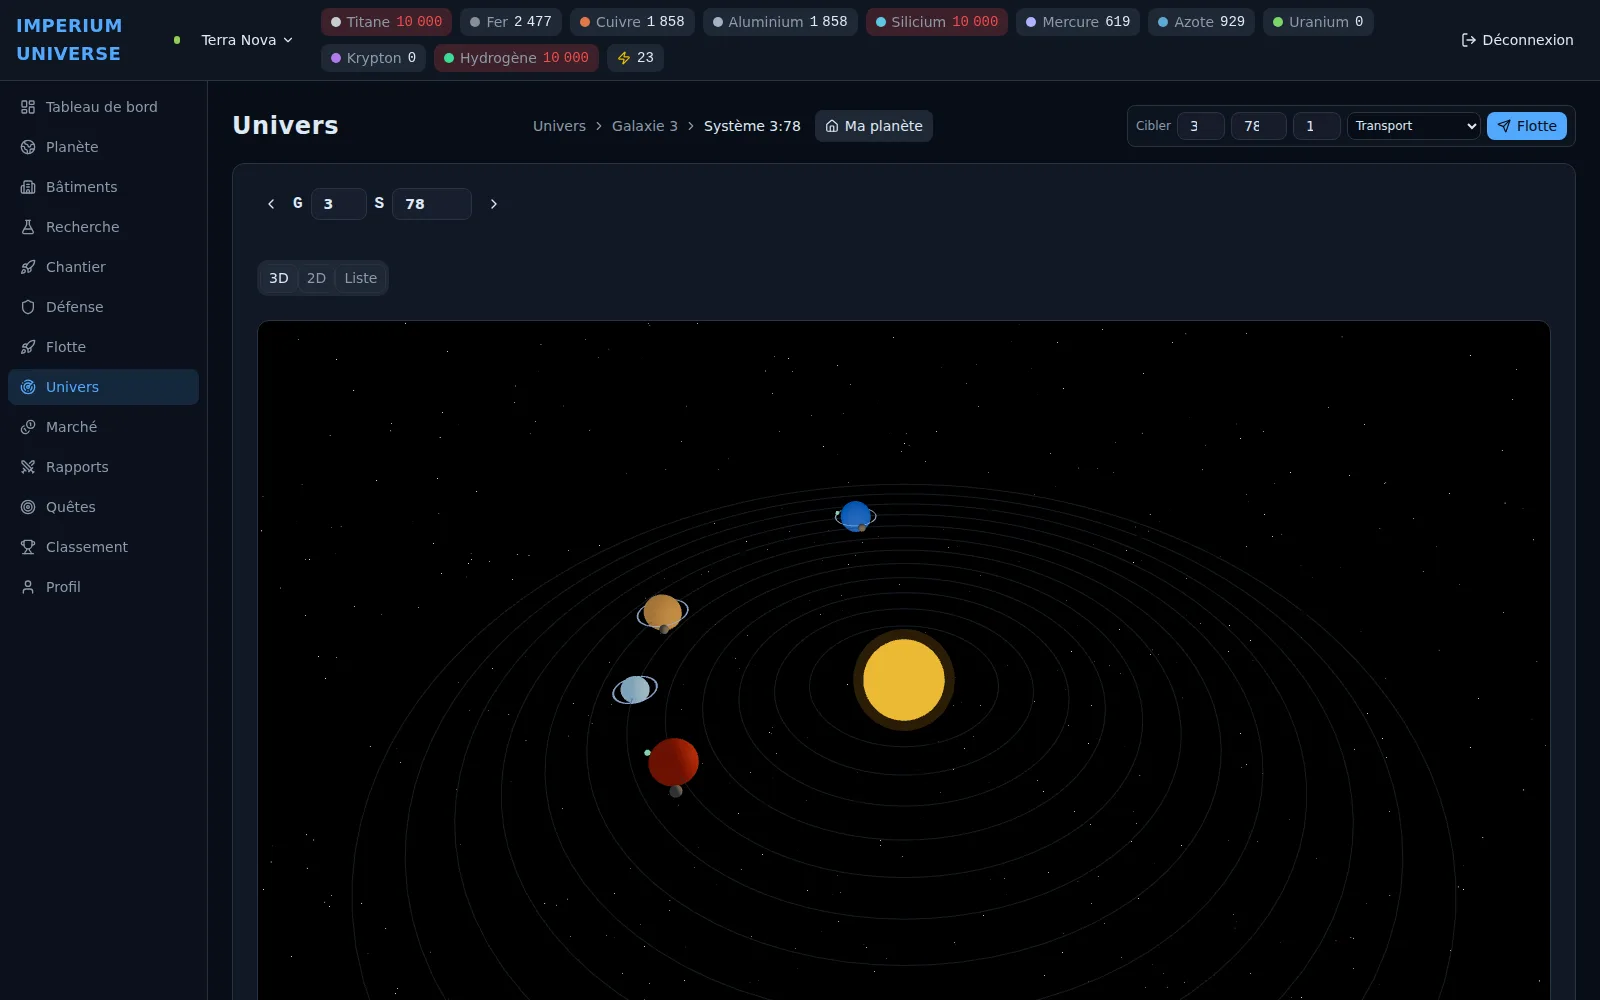Open the Recherche menu item

click(103, 227)
